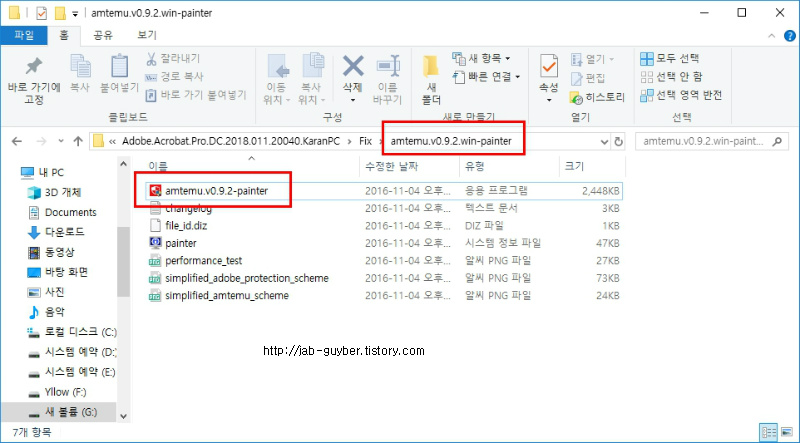Click the 삭제 delete X icon
Screen dimensions: 800x443
[x=353, y=66]
